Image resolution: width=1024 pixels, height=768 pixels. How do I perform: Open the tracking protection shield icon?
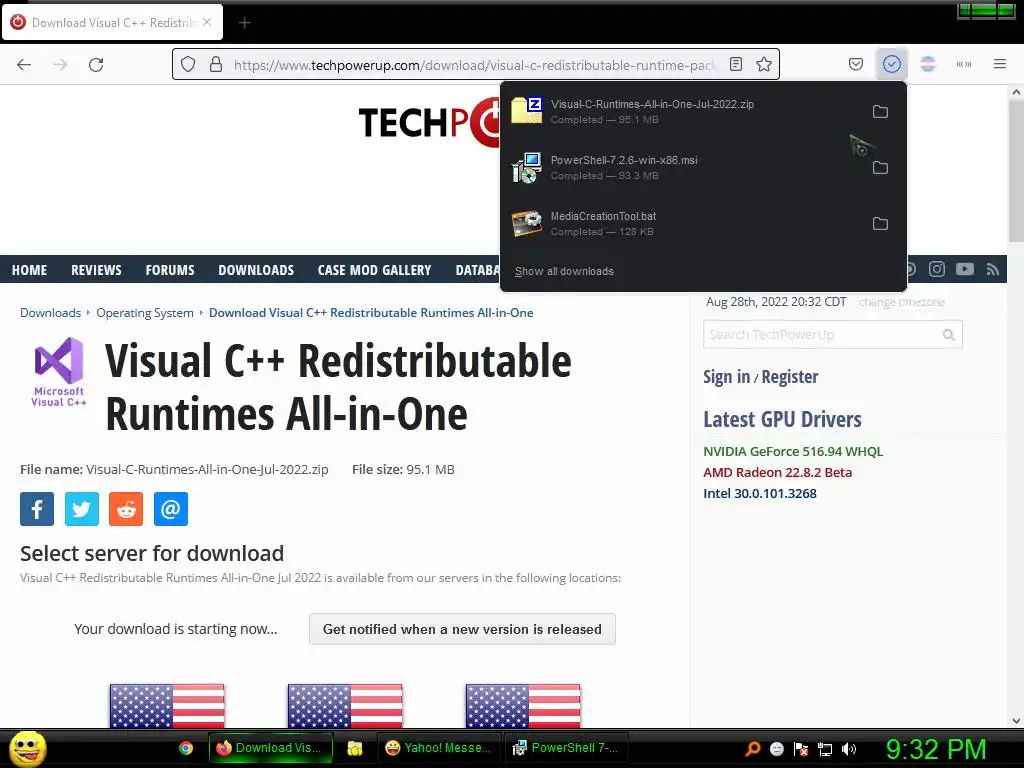(x=188, y=64)
